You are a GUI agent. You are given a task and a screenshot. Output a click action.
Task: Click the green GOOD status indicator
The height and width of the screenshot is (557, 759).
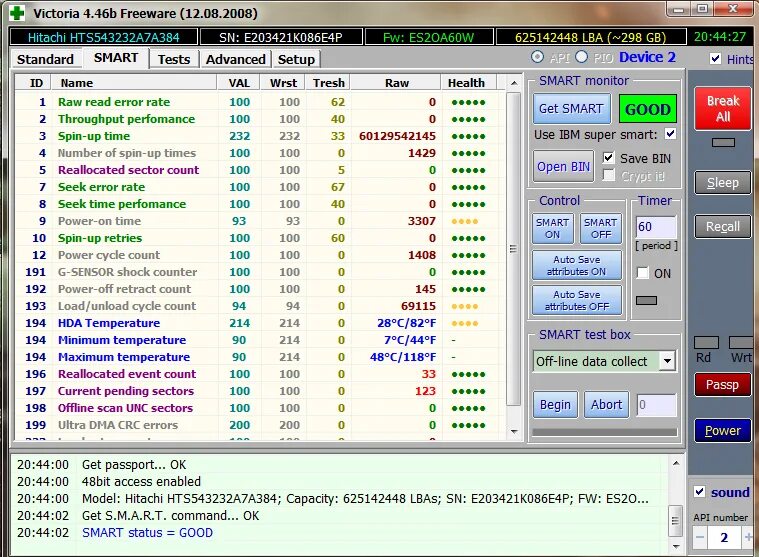pyautogui.click(x=648, y=109)
